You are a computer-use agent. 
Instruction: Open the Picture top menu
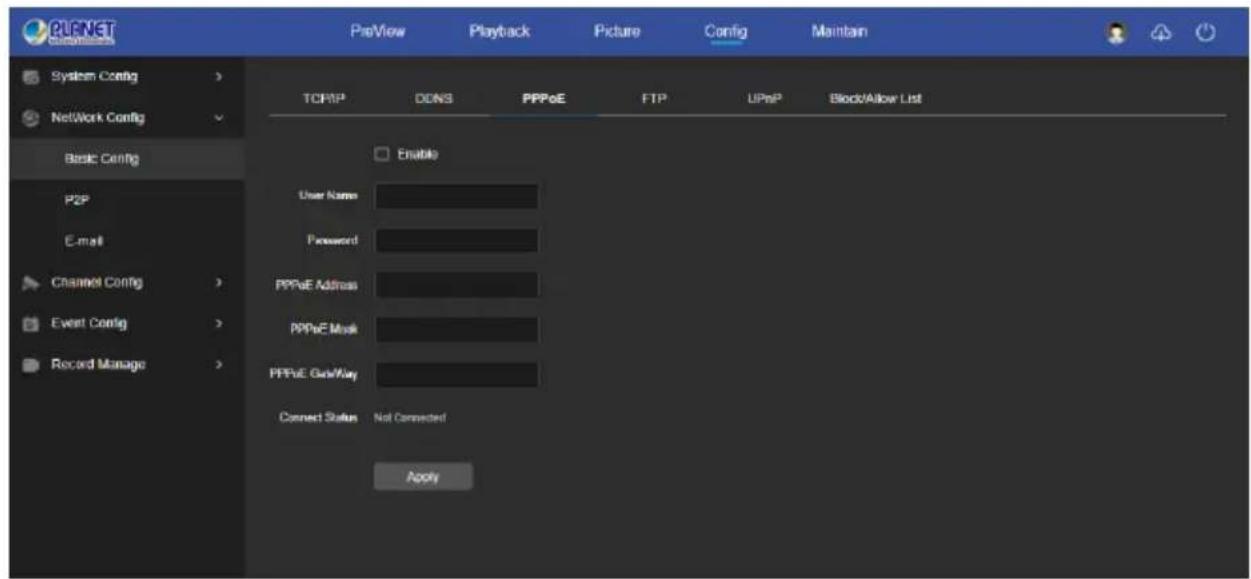coord(616,32)
